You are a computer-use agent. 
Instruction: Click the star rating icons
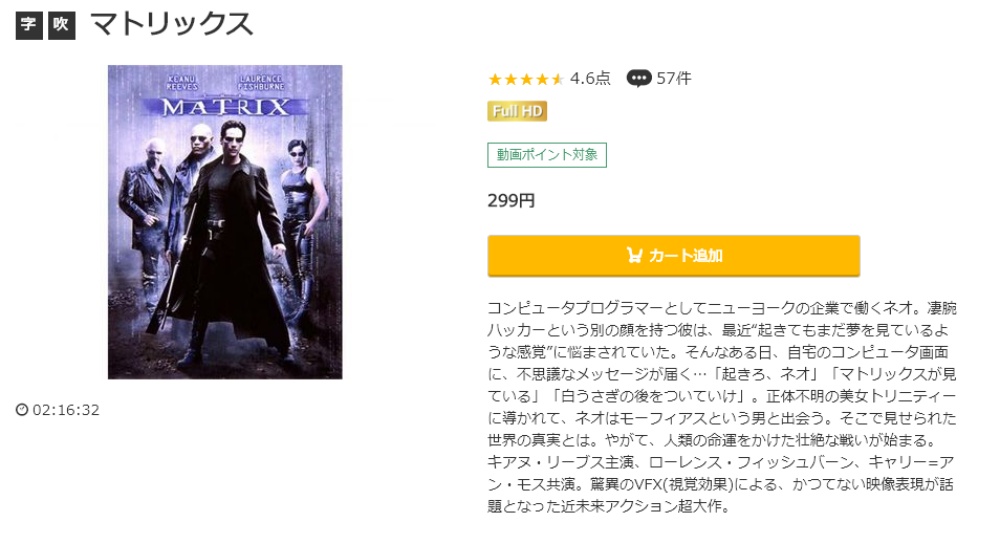pos(526,79)
